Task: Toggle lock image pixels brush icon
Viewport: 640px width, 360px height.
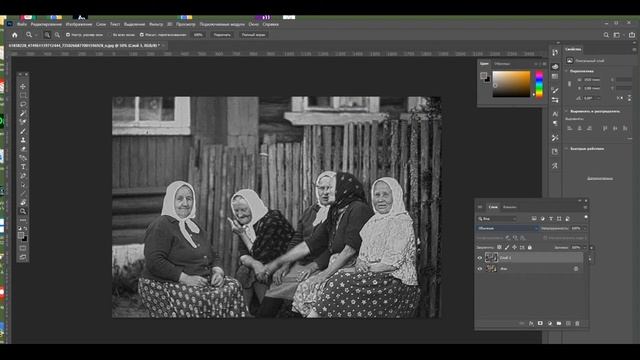Action: 507,247
